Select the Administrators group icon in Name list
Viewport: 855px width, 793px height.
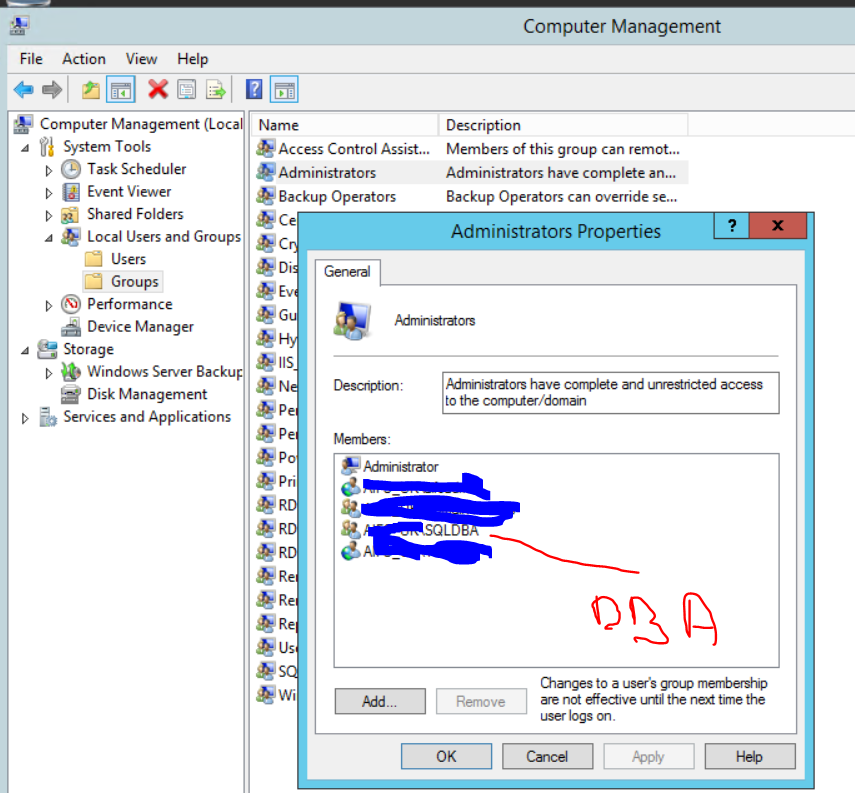point(266,172)
